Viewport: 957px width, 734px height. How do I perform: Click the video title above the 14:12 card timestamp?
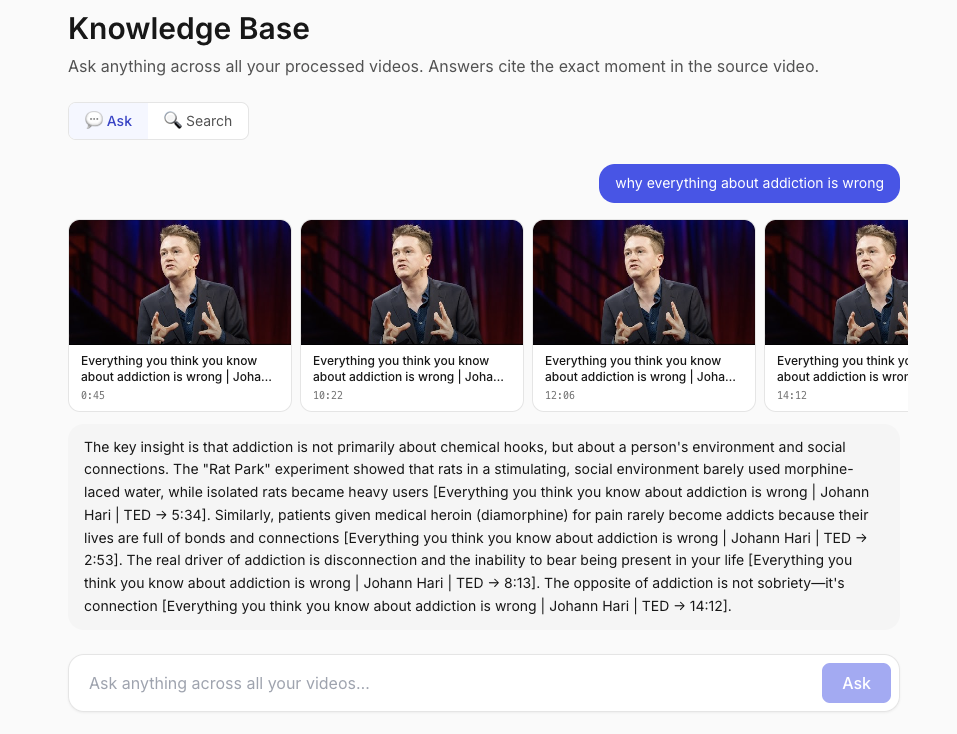click(842, 369)
